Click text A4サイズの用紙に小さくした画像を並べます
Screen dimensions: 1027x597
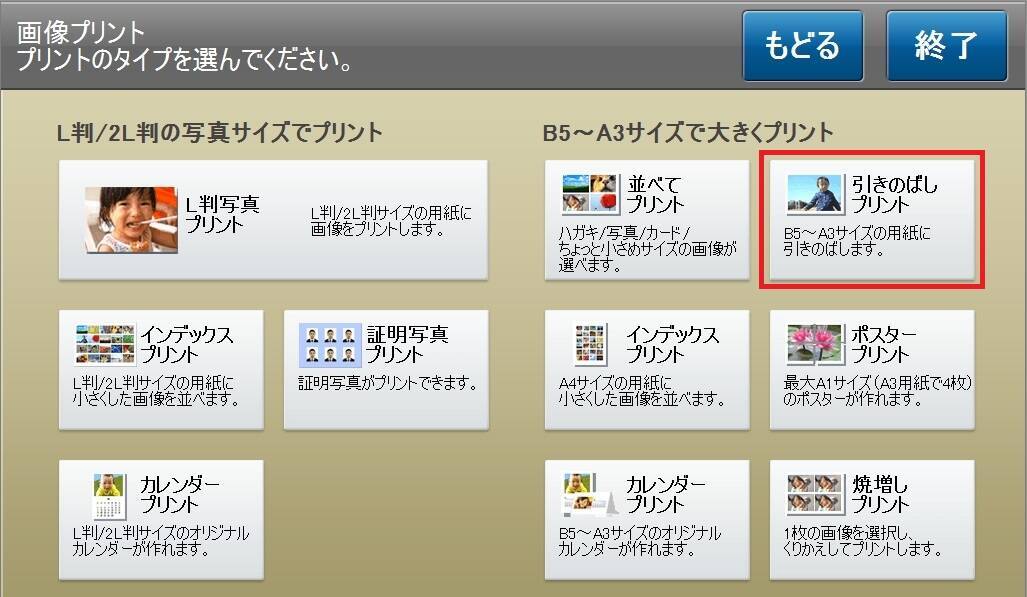[x=641, y=391]
